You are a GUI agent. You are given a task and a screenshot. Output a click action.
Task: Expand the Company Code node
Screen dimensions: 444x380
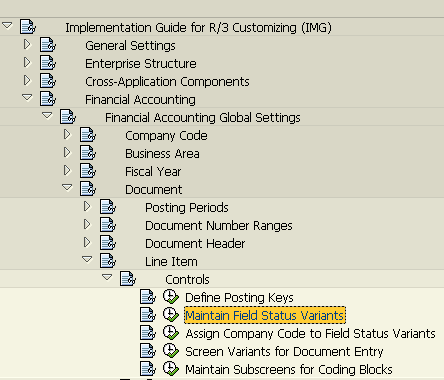pyautogui.click(x=67, y=134)
